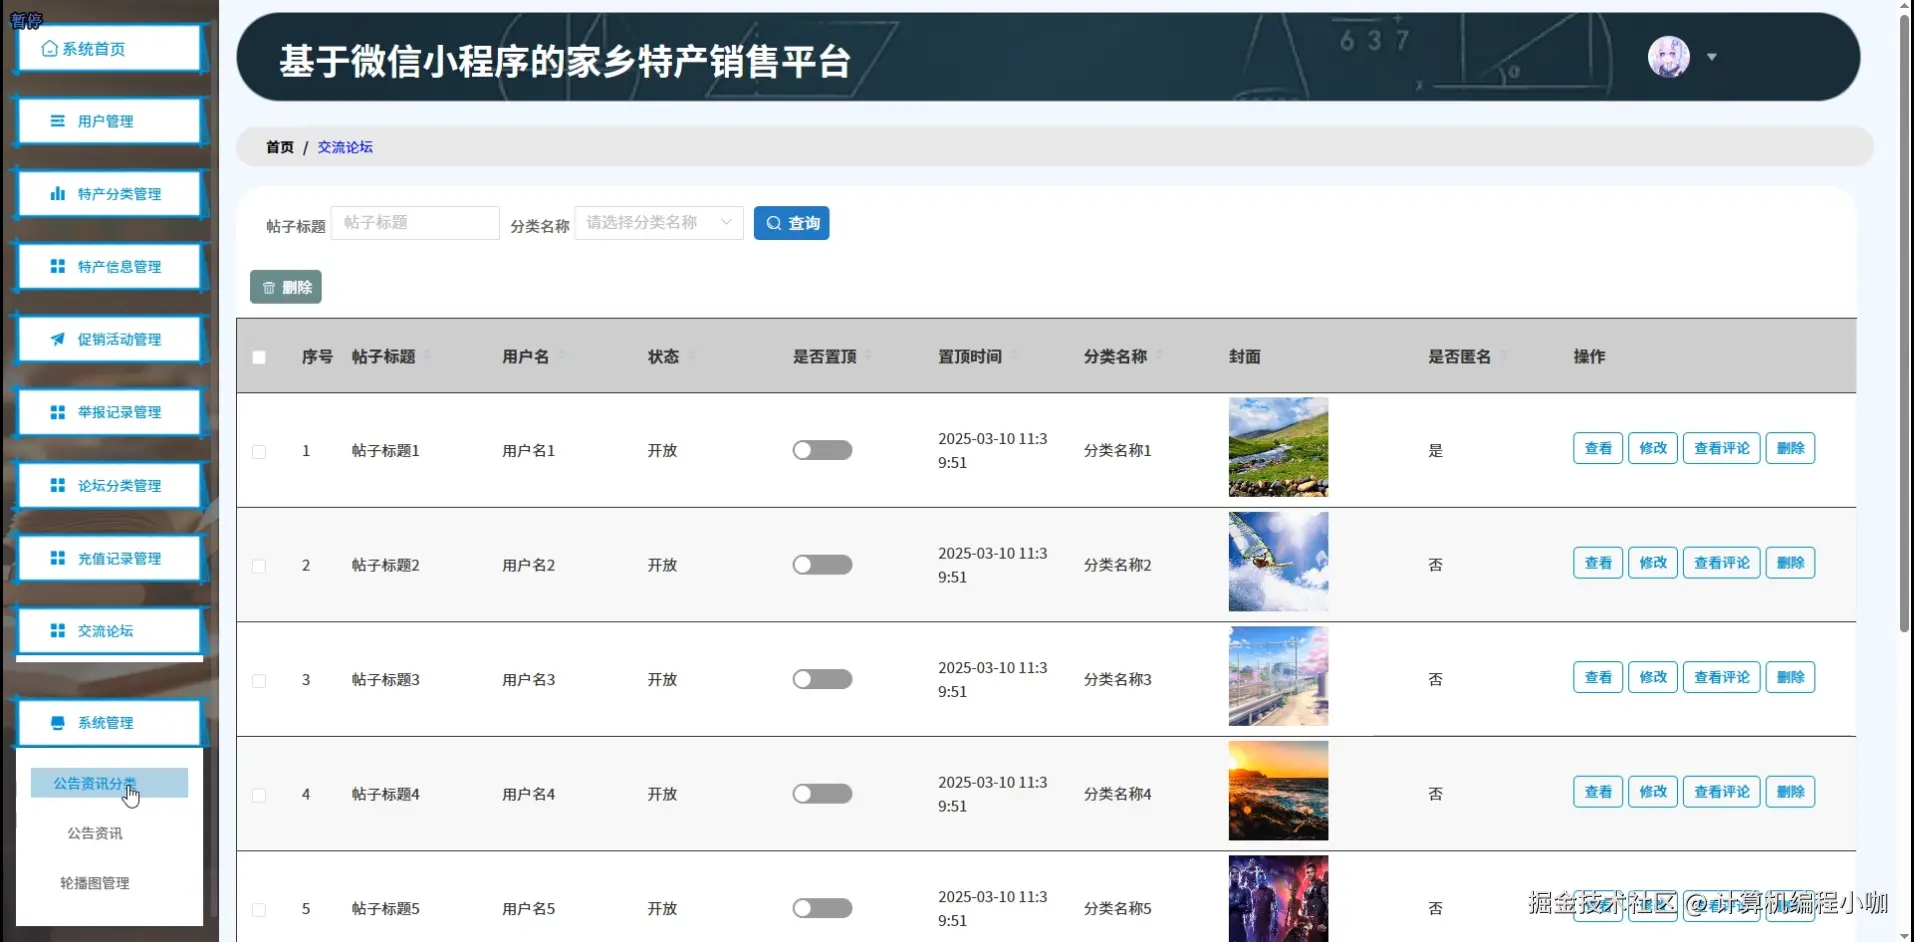Toggle the pin switch for 帖子标题1

coord(821,449)
